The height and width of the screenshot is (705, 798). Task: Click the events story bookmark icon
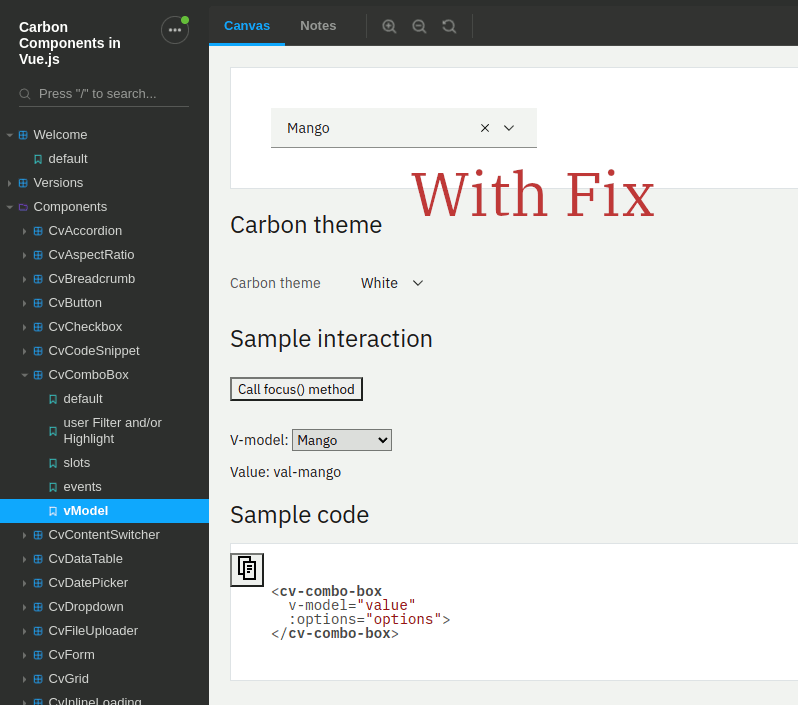tap(53, 487)
